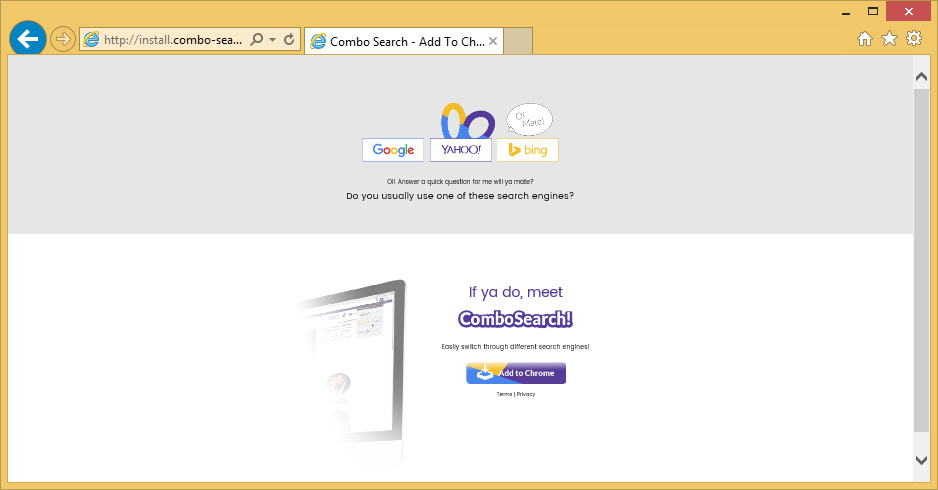Viewport: 938px width, 490px height.
Task: Refresh the current page
Action: [289, 40]
